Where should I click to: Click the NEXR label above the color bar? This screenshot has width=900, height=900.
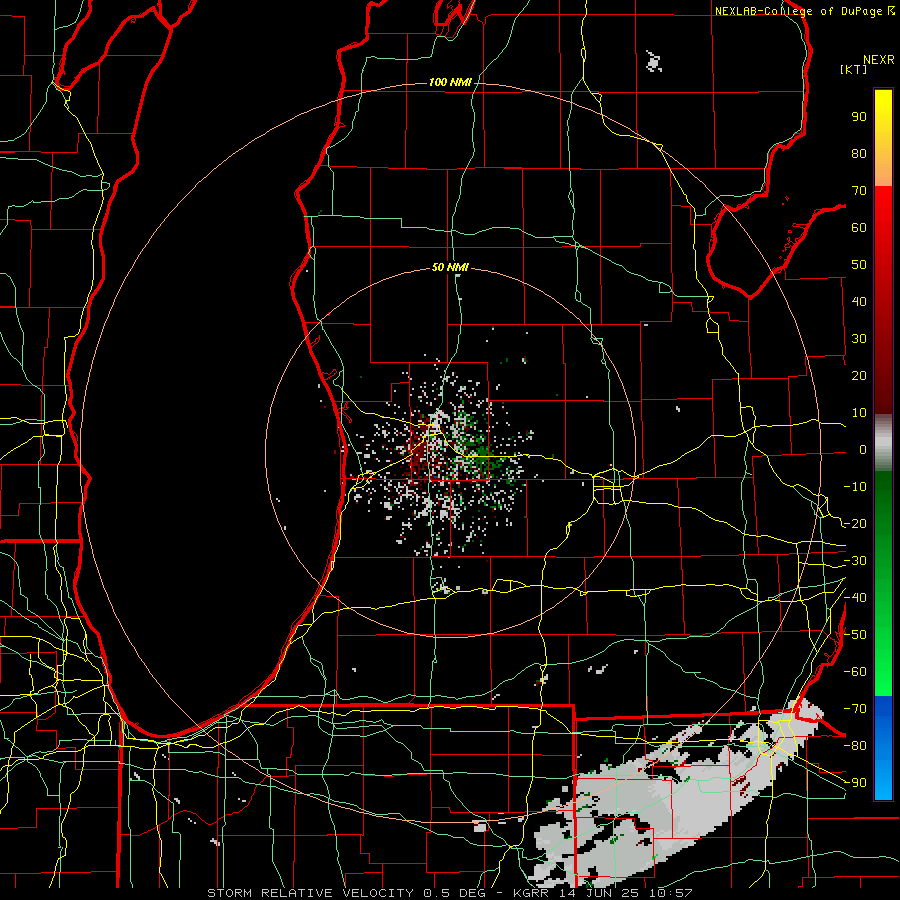coord(879,60)
